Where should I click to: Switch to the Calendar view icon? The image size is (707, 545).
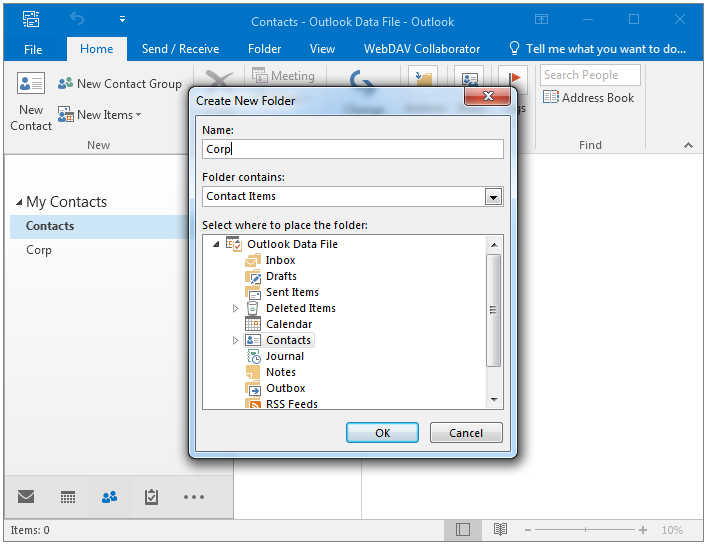tap(68, 497)
